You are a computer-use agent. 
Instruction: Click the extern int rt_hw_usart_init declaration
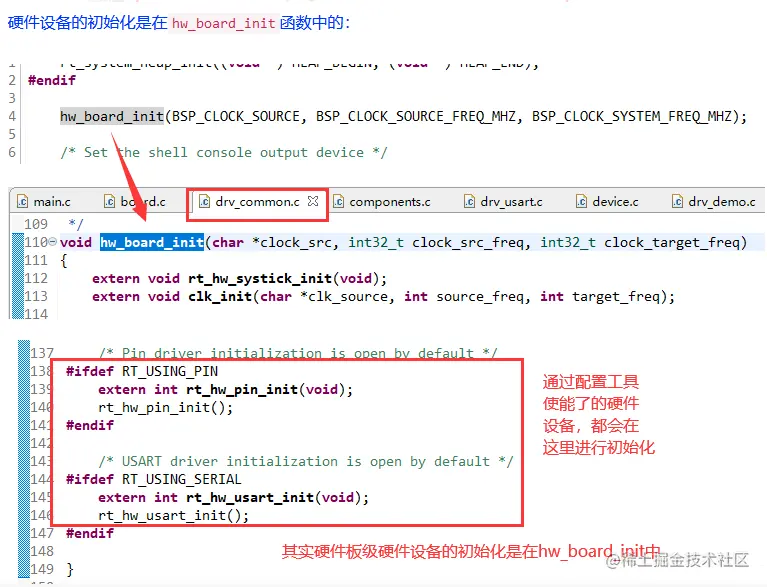pyautogui.click(x=233, y=497)
